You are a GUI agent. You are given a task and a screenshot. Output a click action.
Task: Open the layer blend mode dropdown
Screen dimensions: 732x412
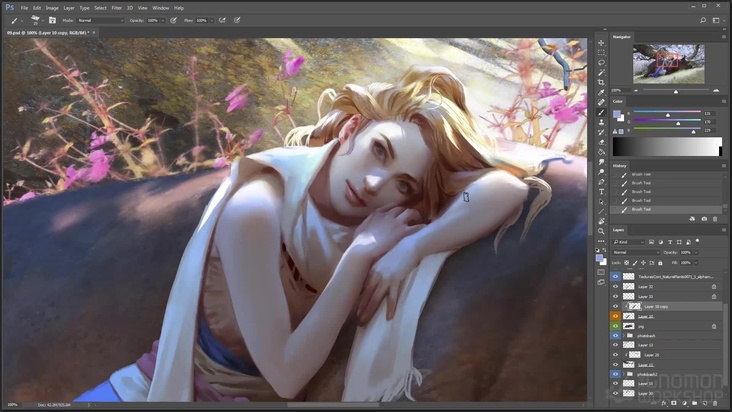pyautogui.click(x=636, y=252)
